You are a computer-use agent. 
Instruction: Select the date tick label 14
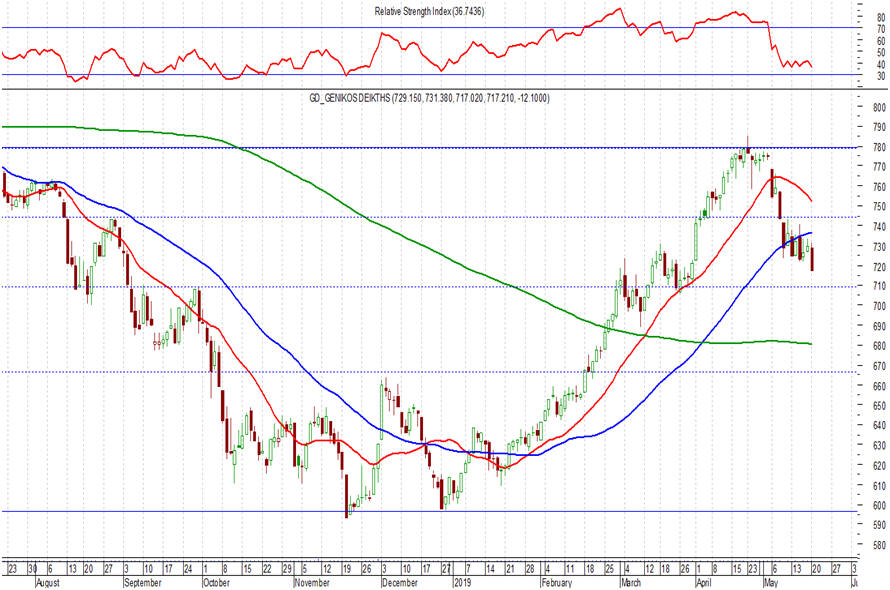[490, 569]
